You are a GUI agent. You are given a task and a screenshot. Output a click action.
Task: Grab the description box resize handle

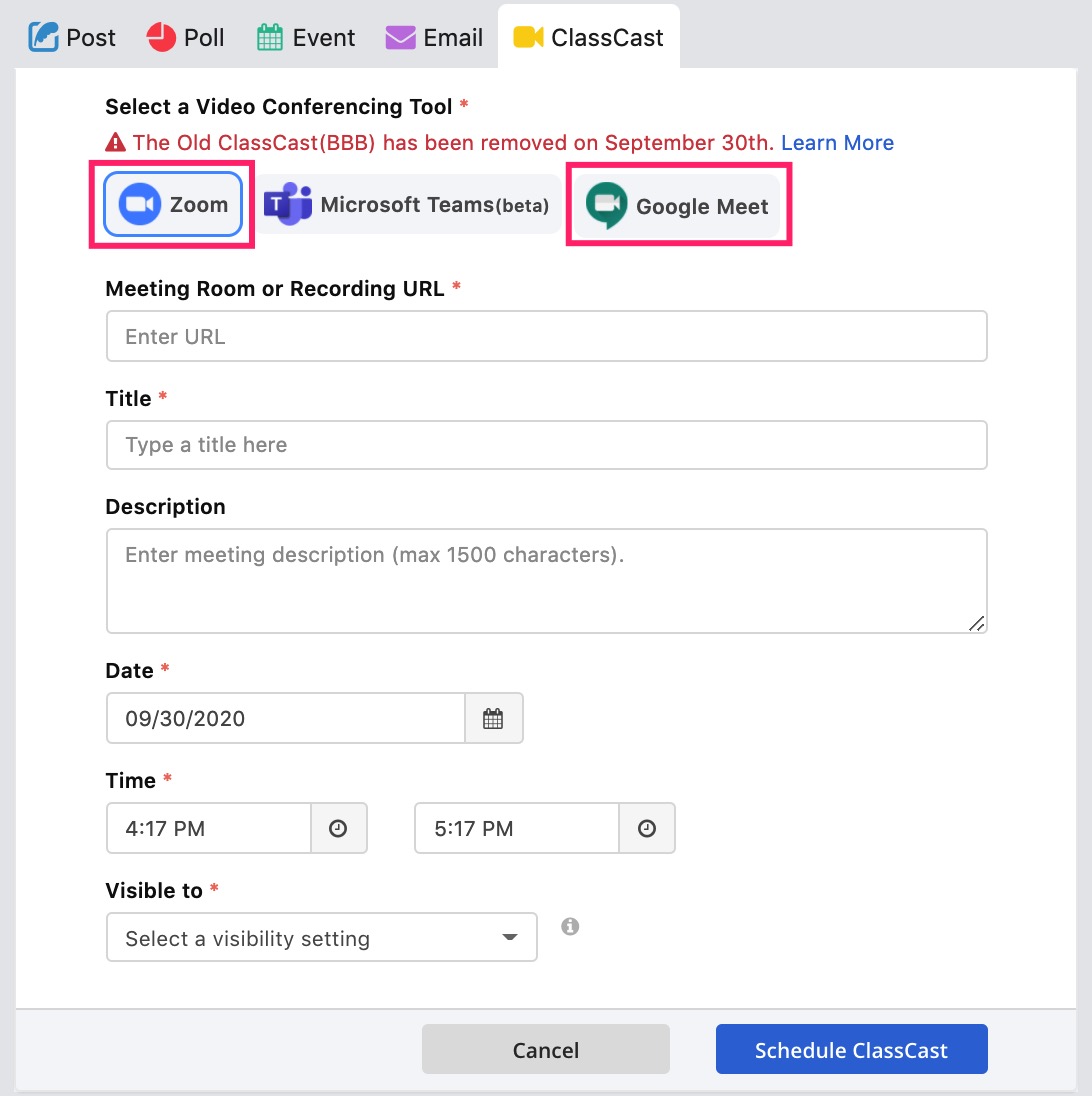[976, 623]
